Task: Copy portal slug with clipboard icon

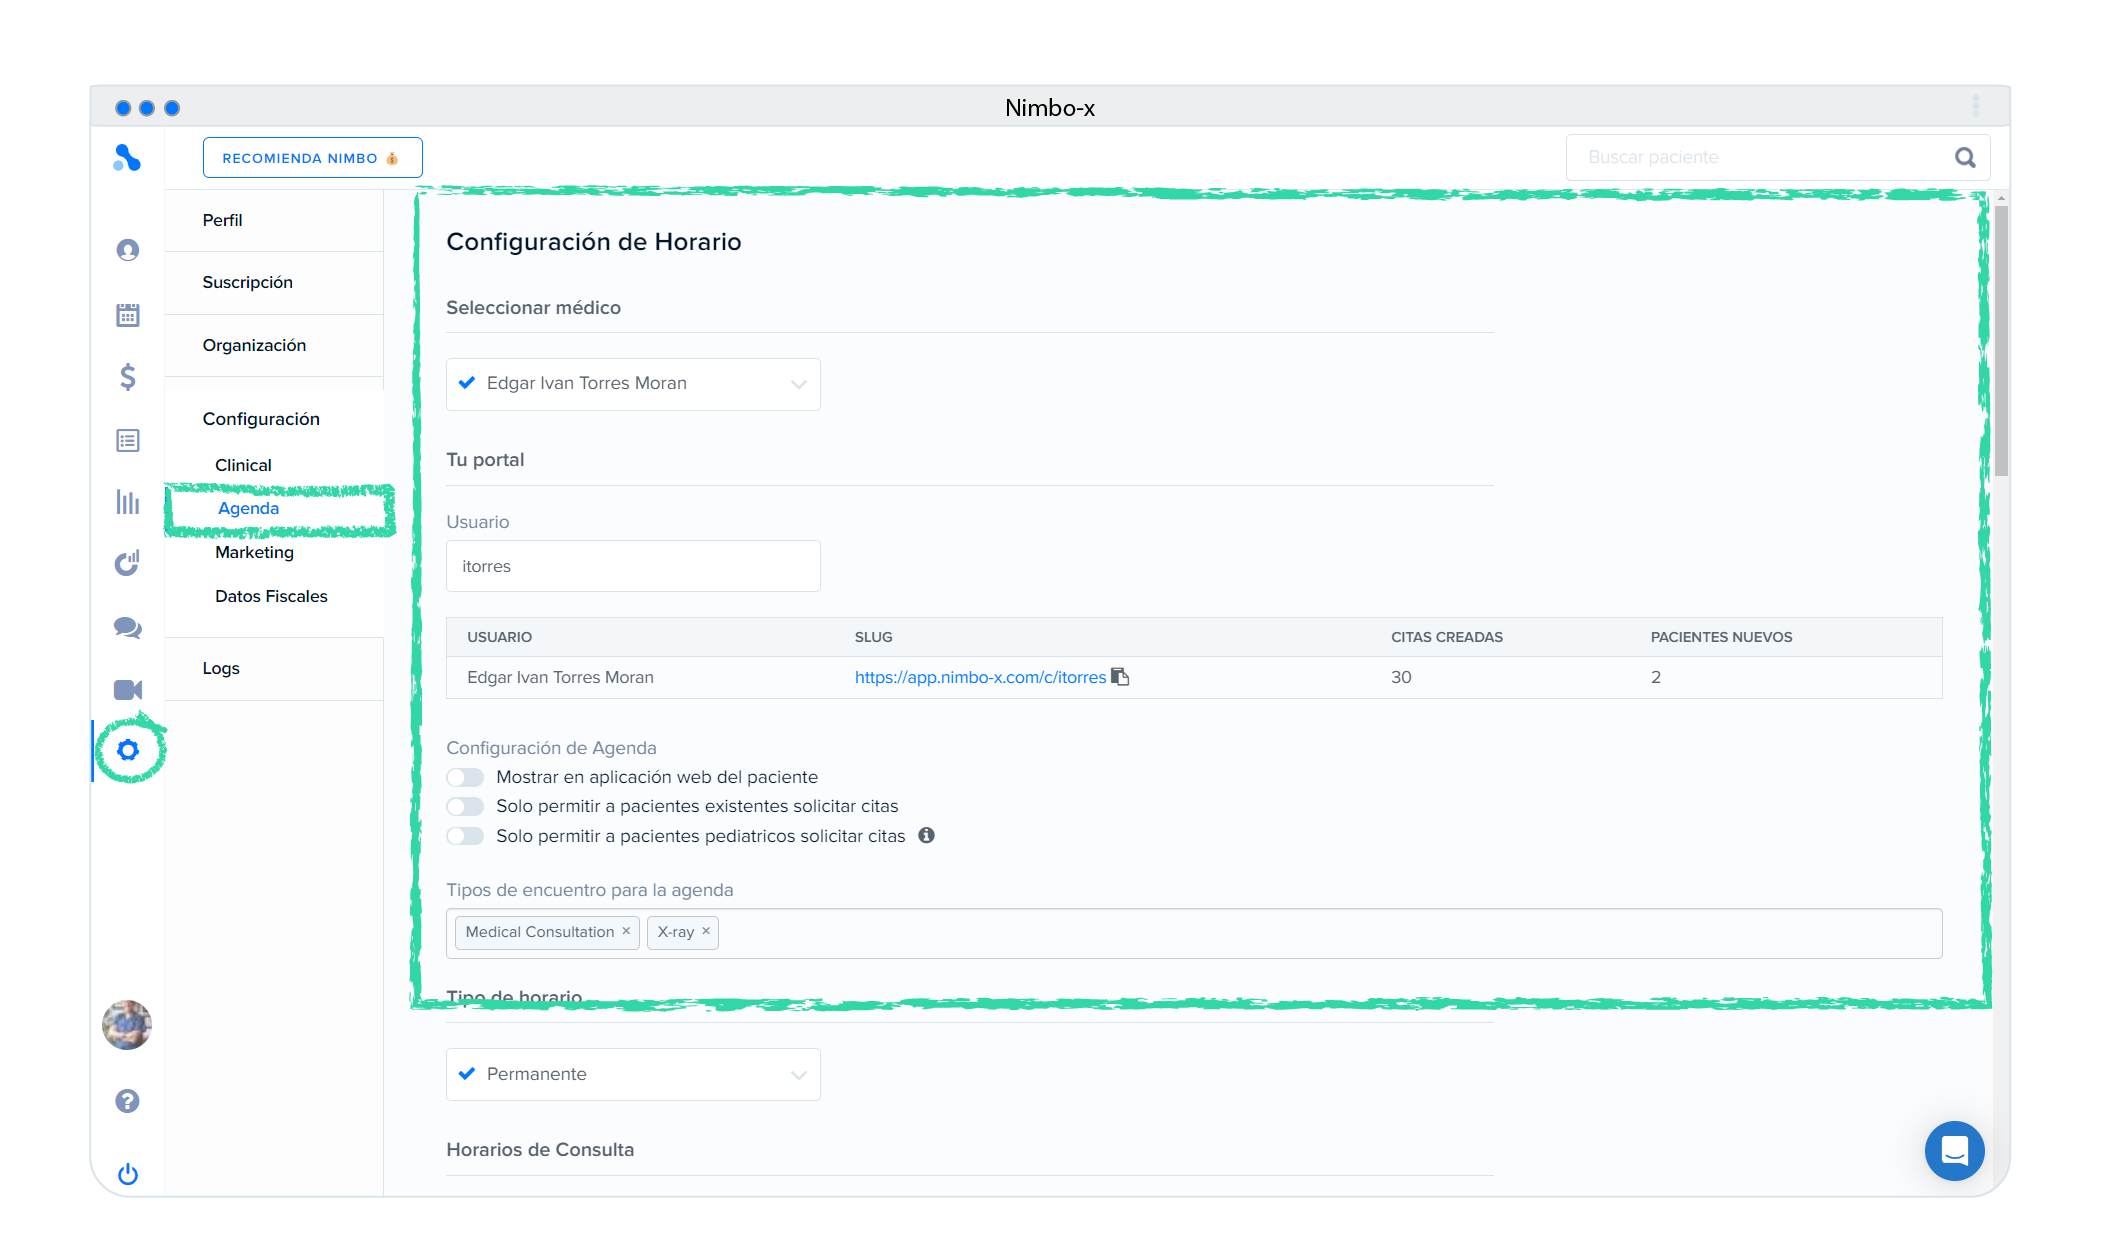Action: [1120, 677]
